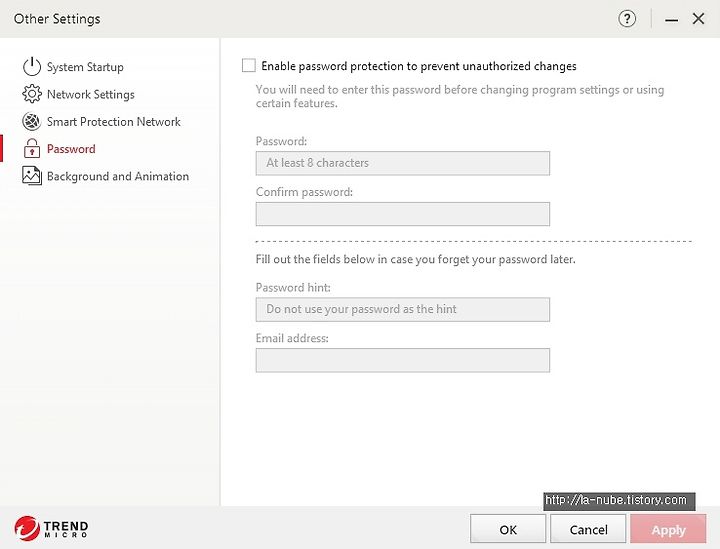Open help via the question mark icon
This screenshot has height=549, width=720.
click(x=627, y=19)
